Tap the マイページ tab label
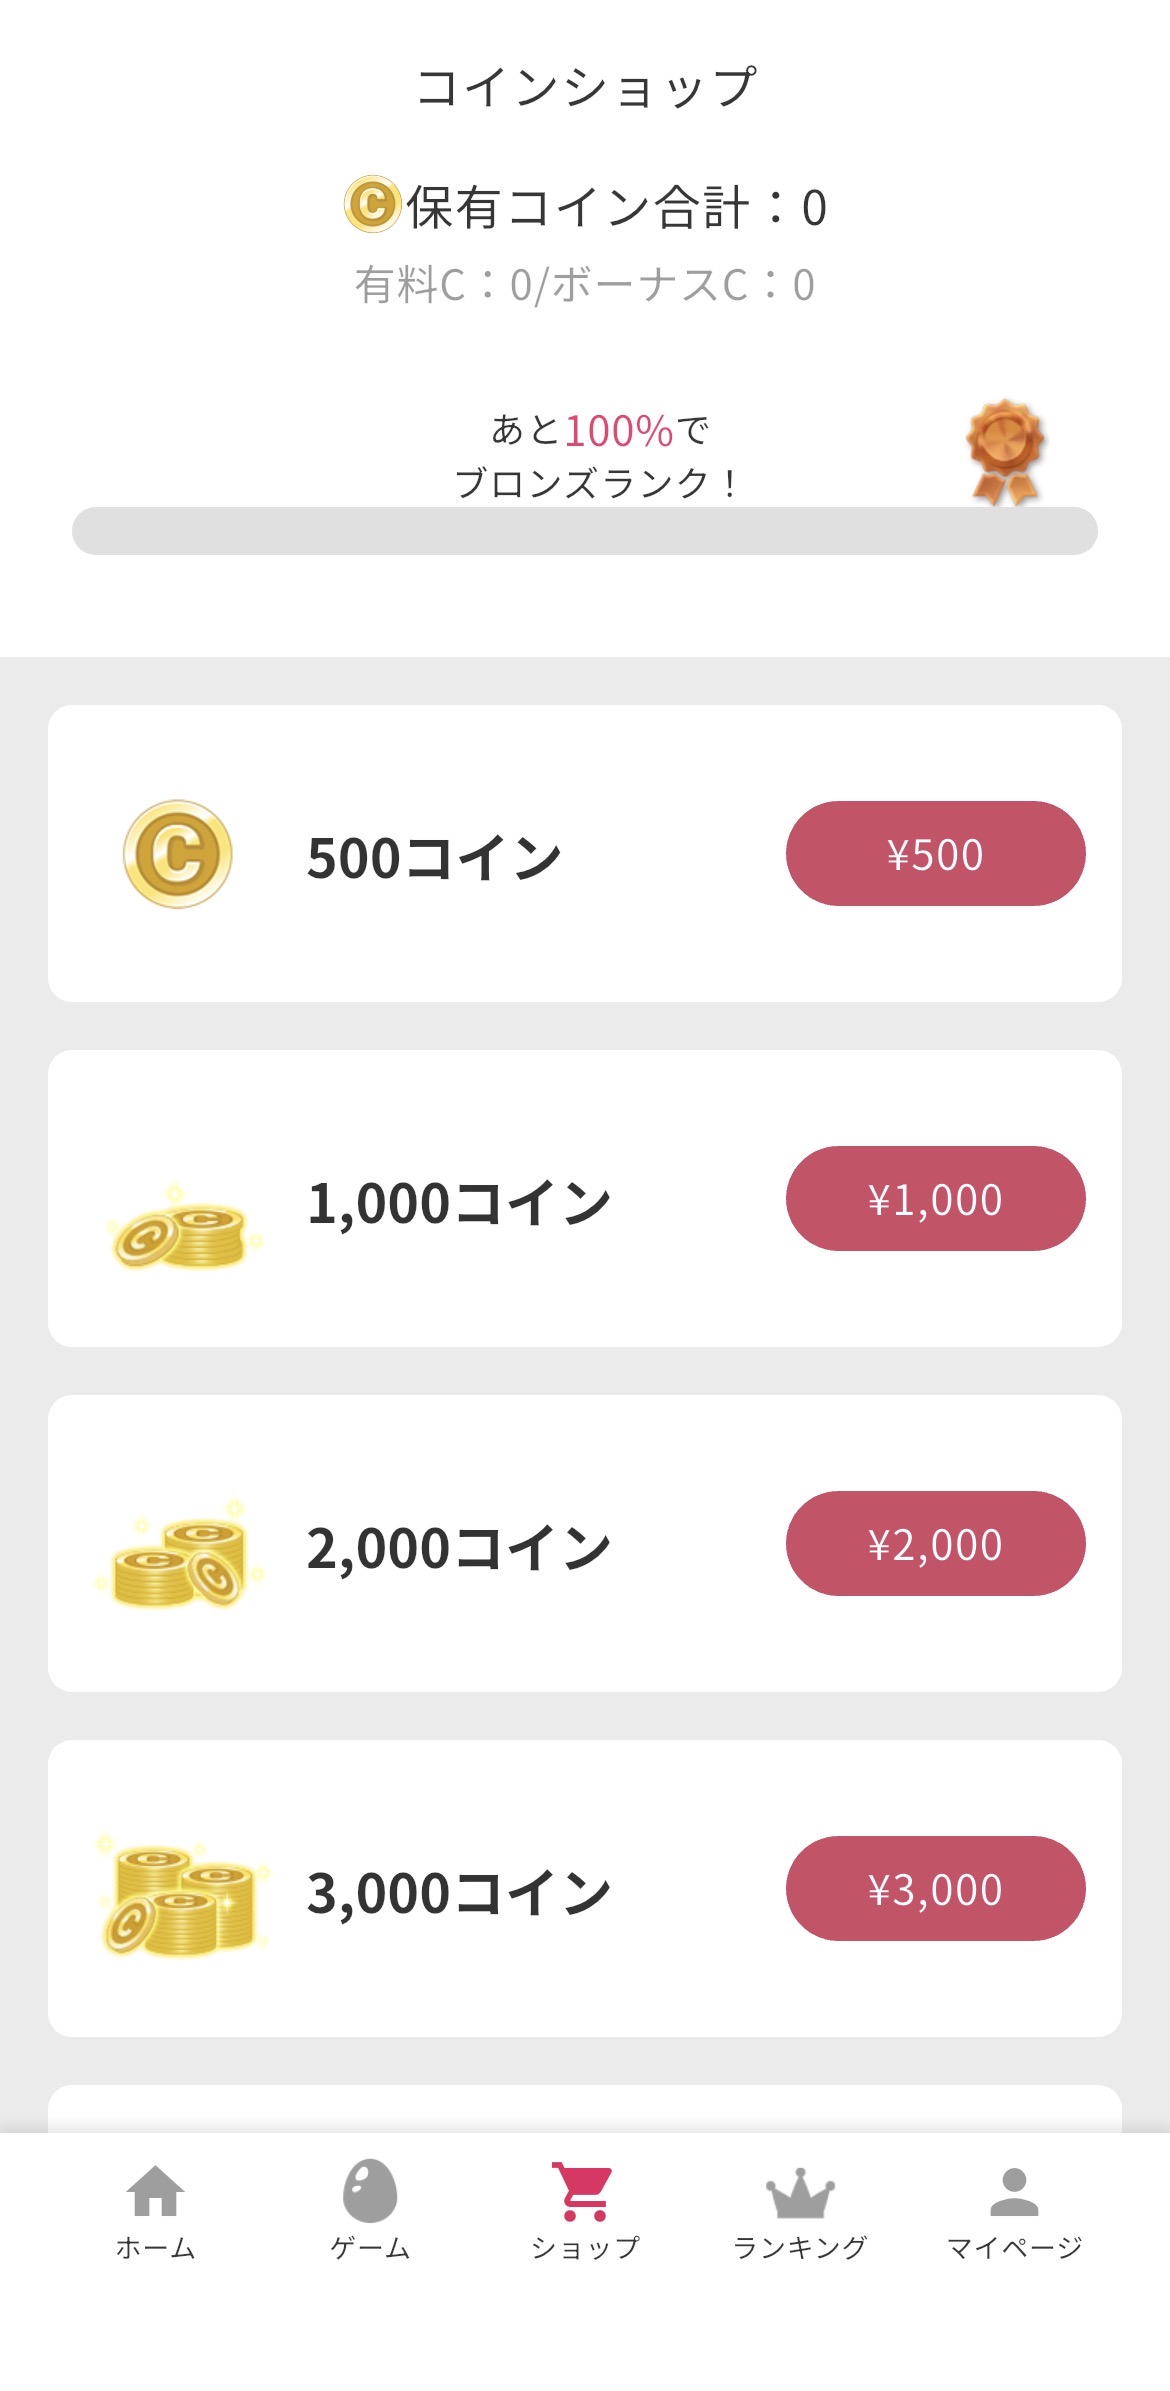The image size is (1170, 2391). 1014,2247
